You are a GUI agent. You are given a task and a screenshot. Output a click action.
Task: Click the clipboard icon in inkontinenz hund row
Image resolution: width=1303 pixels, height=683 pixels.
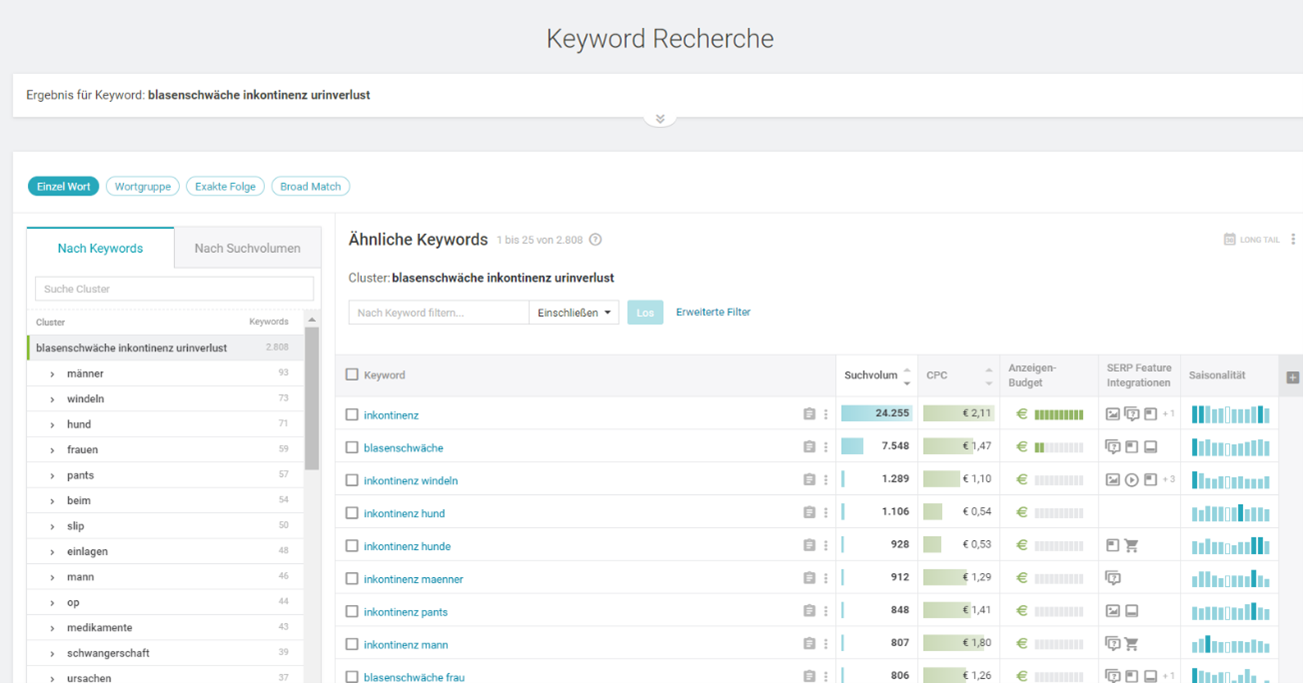pyautogui.click(x=809, y=513)
